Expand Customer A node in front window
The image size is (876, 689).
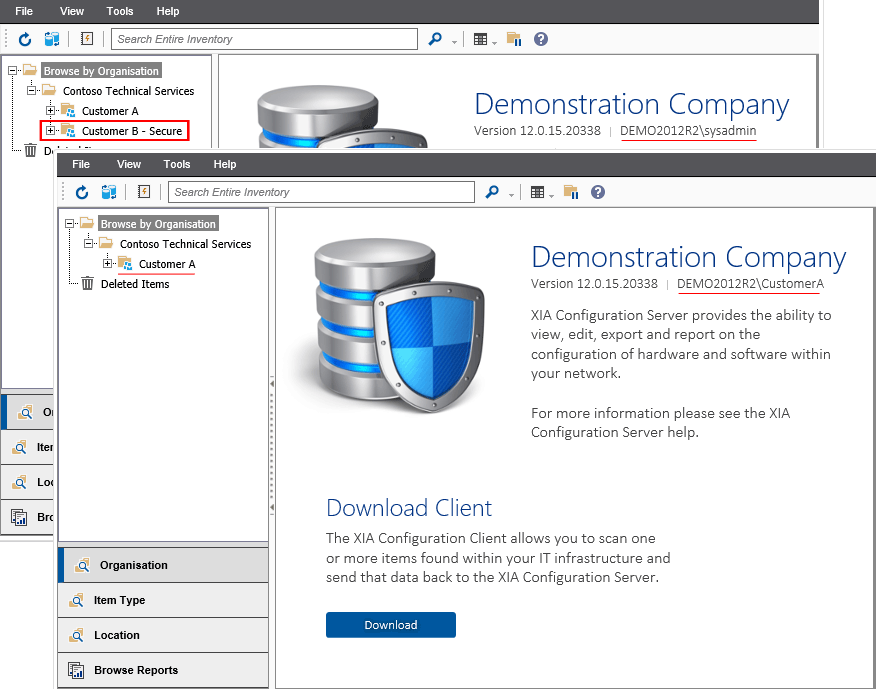point(107,263)
